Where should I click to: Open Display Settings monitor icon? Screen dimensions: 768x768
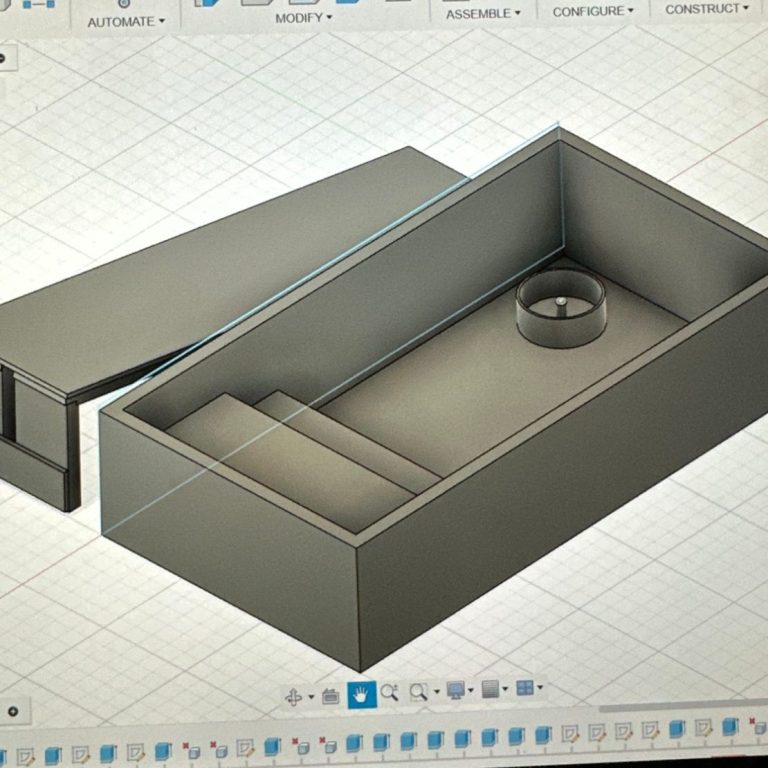point(456,690)
